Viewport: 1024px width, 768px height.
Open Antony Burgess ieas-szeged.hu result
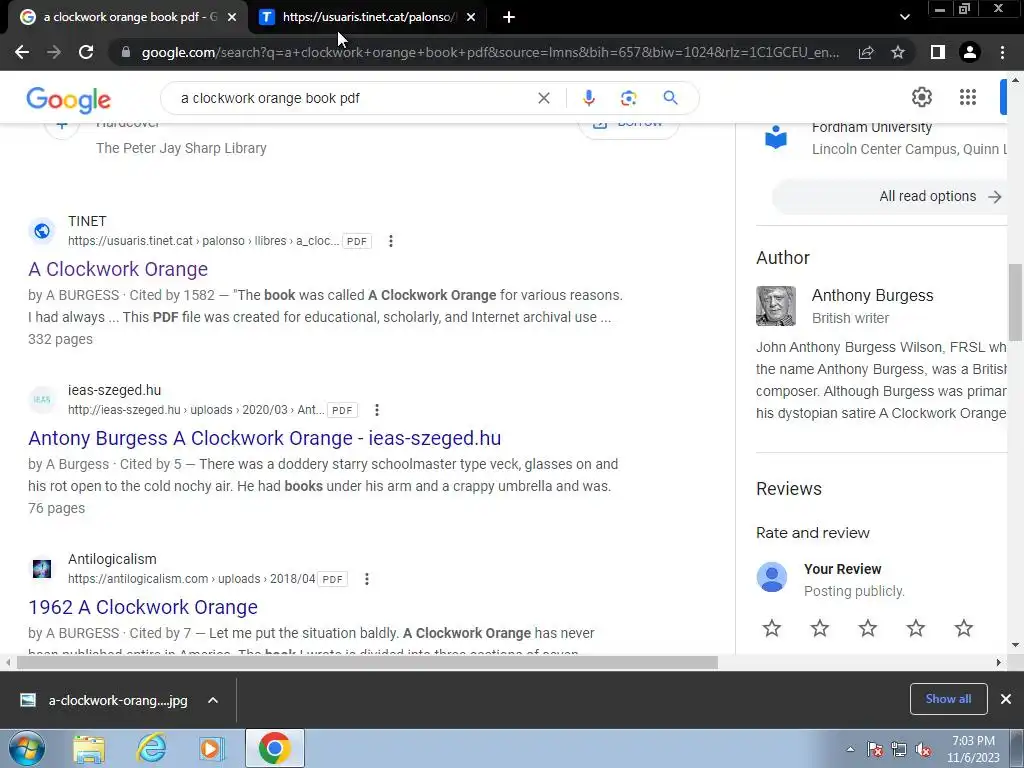tap(264, 438)
